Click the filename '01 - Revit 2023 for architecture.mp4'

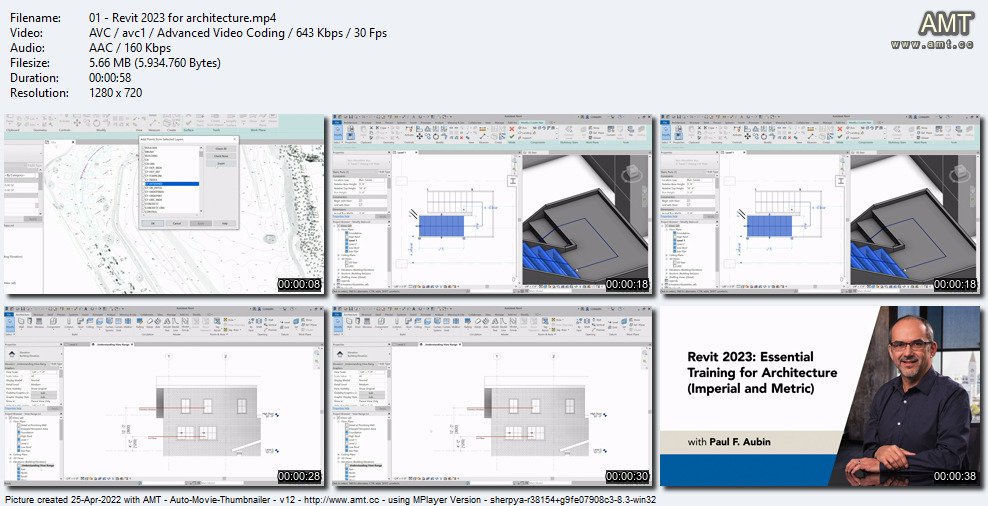183,18
